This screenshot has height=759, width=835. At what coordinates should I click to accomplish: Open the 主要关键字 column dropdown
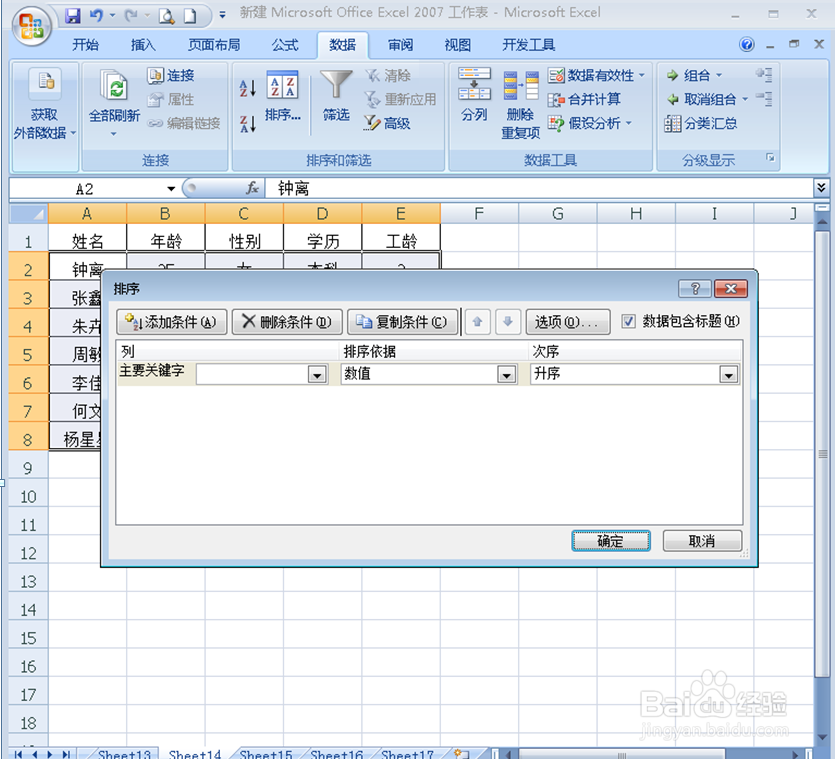tap(317, 374)
